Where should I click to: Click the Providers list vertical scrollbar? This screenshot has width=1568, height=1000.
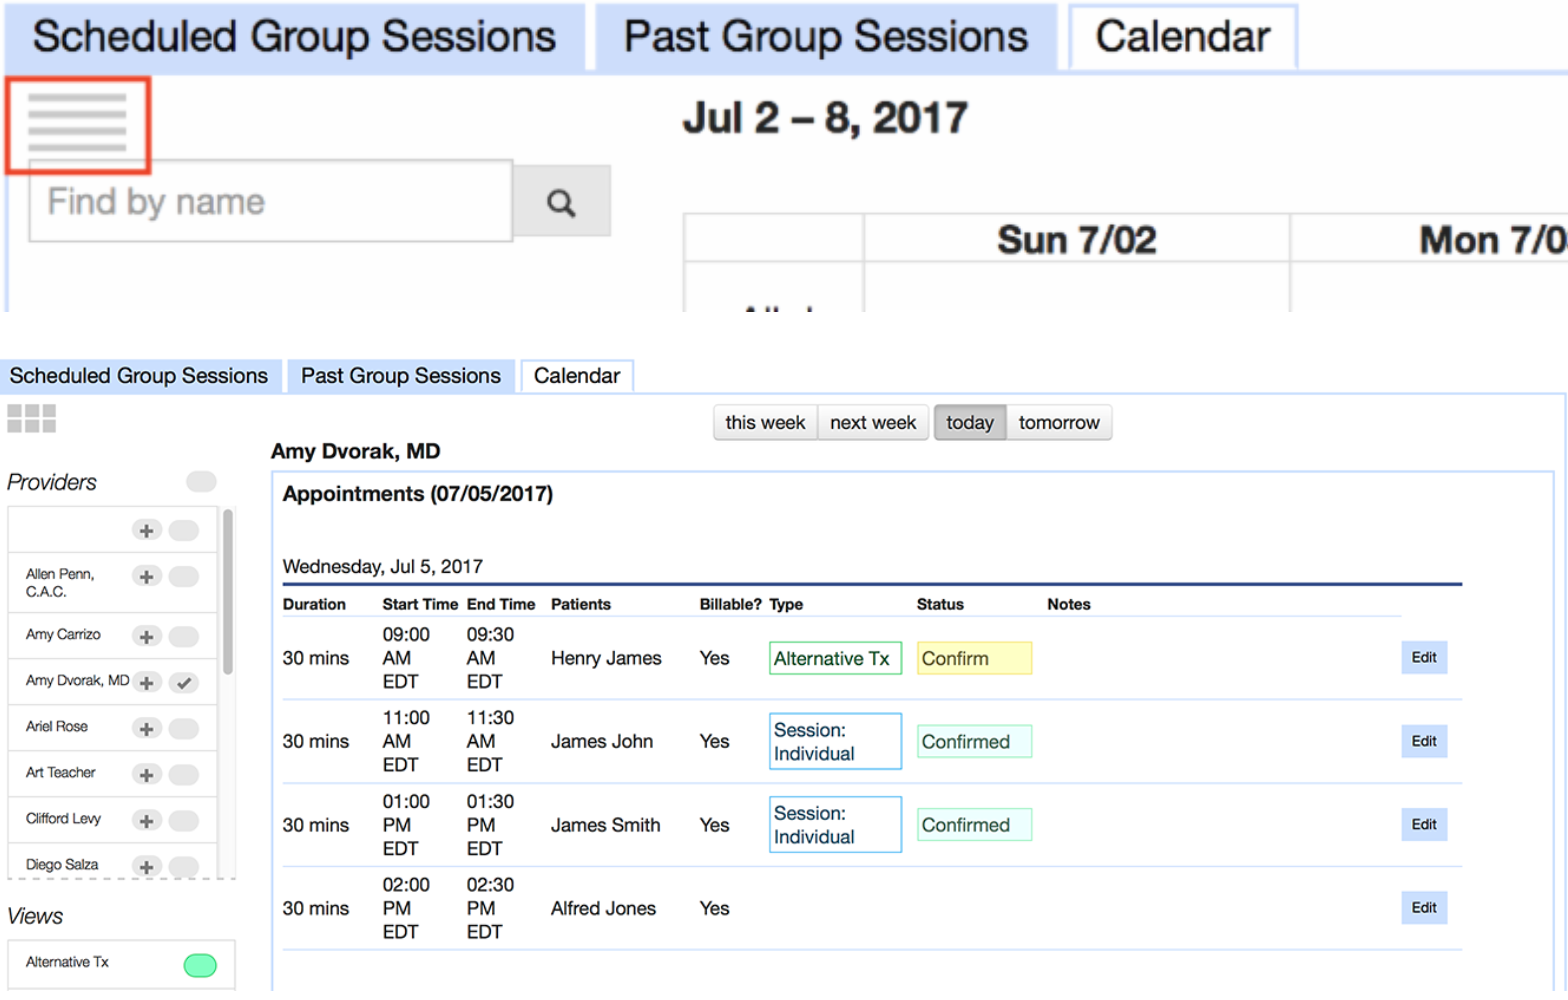coord(228,592)
